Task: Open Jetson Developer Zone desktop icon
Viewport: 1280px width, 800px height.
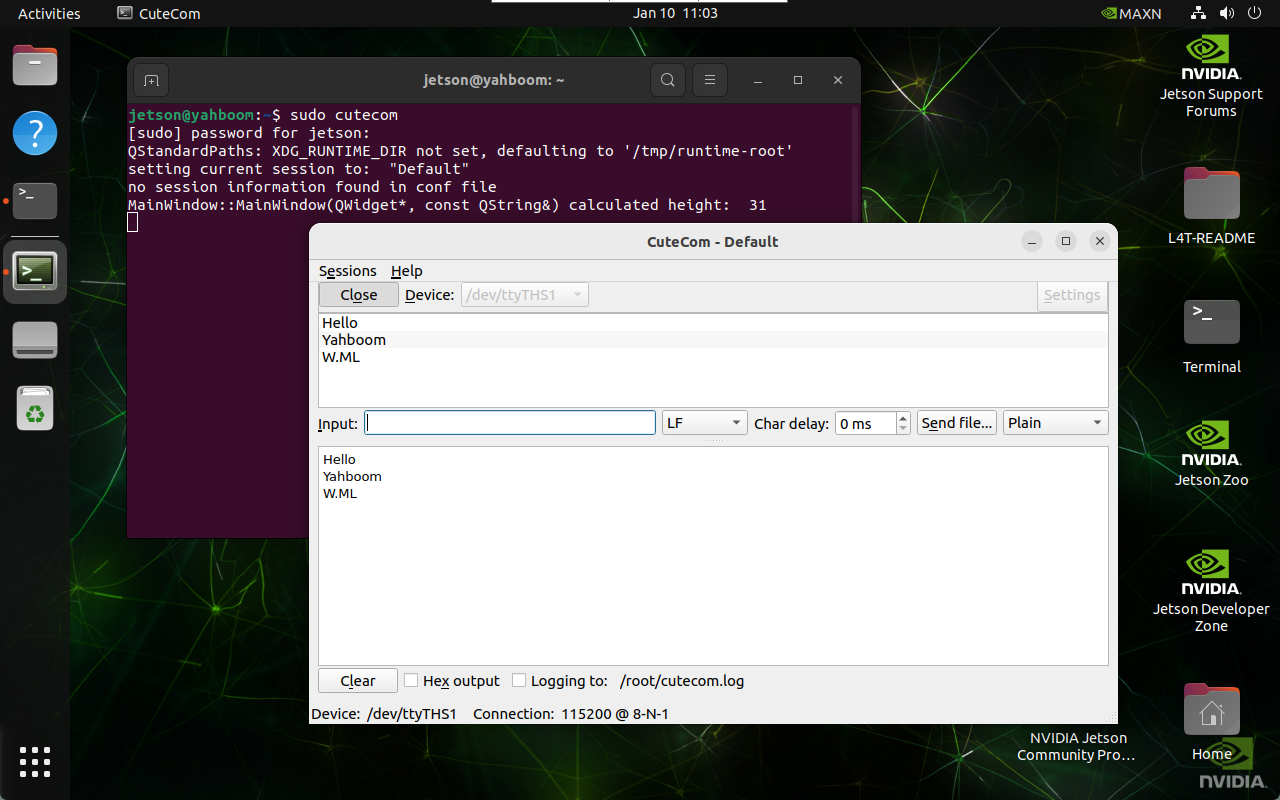Action: [1211, 590]
